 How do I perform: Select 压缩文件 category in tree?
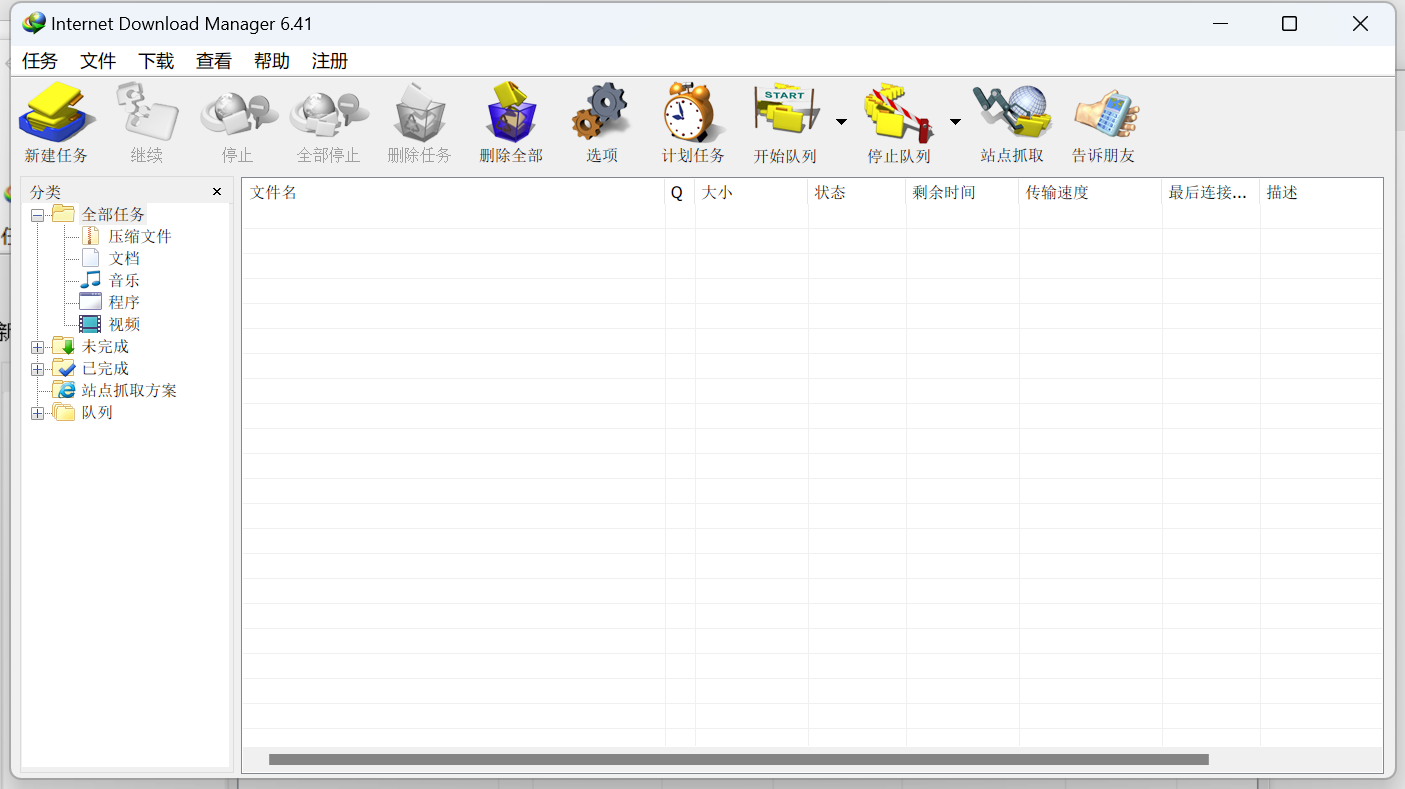click(x=140, y=237)
